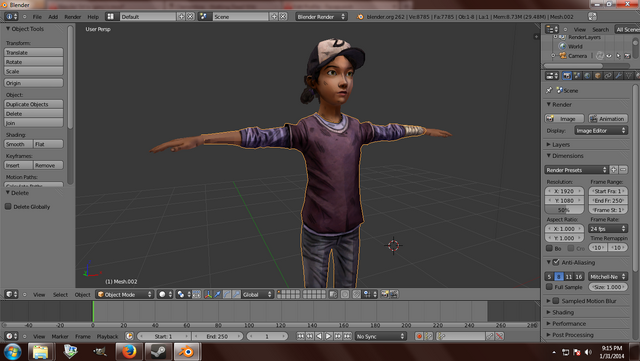Click the Duplicate Objects button
The height and width of the screenshot is (361, 640).
33,104
